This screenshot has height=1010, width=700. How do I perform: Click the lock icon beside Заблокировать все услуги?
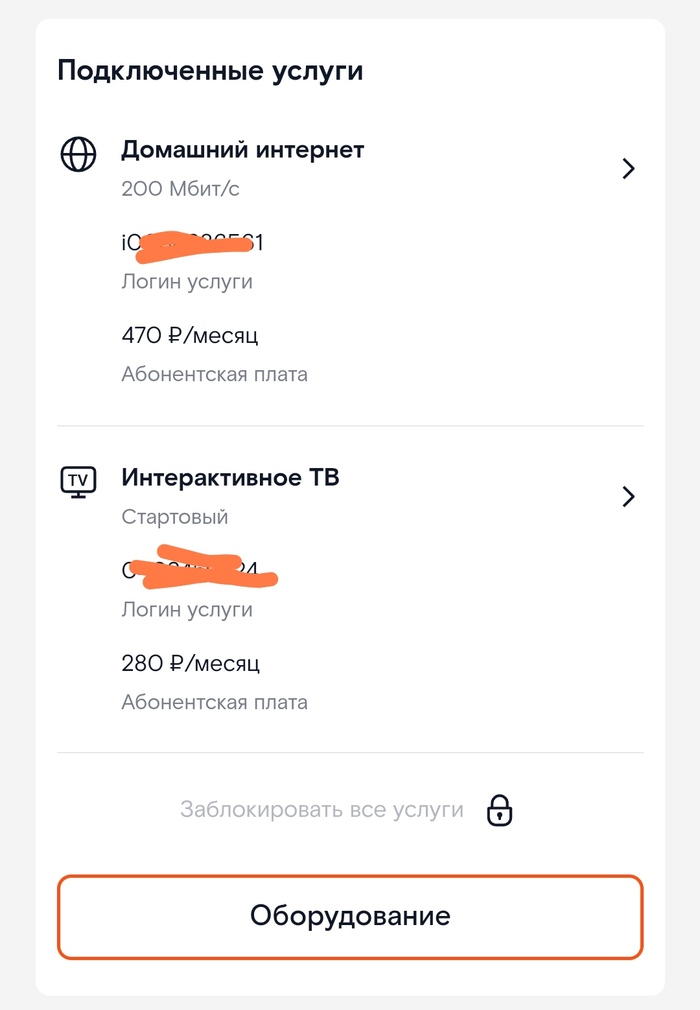click(499, 810)
